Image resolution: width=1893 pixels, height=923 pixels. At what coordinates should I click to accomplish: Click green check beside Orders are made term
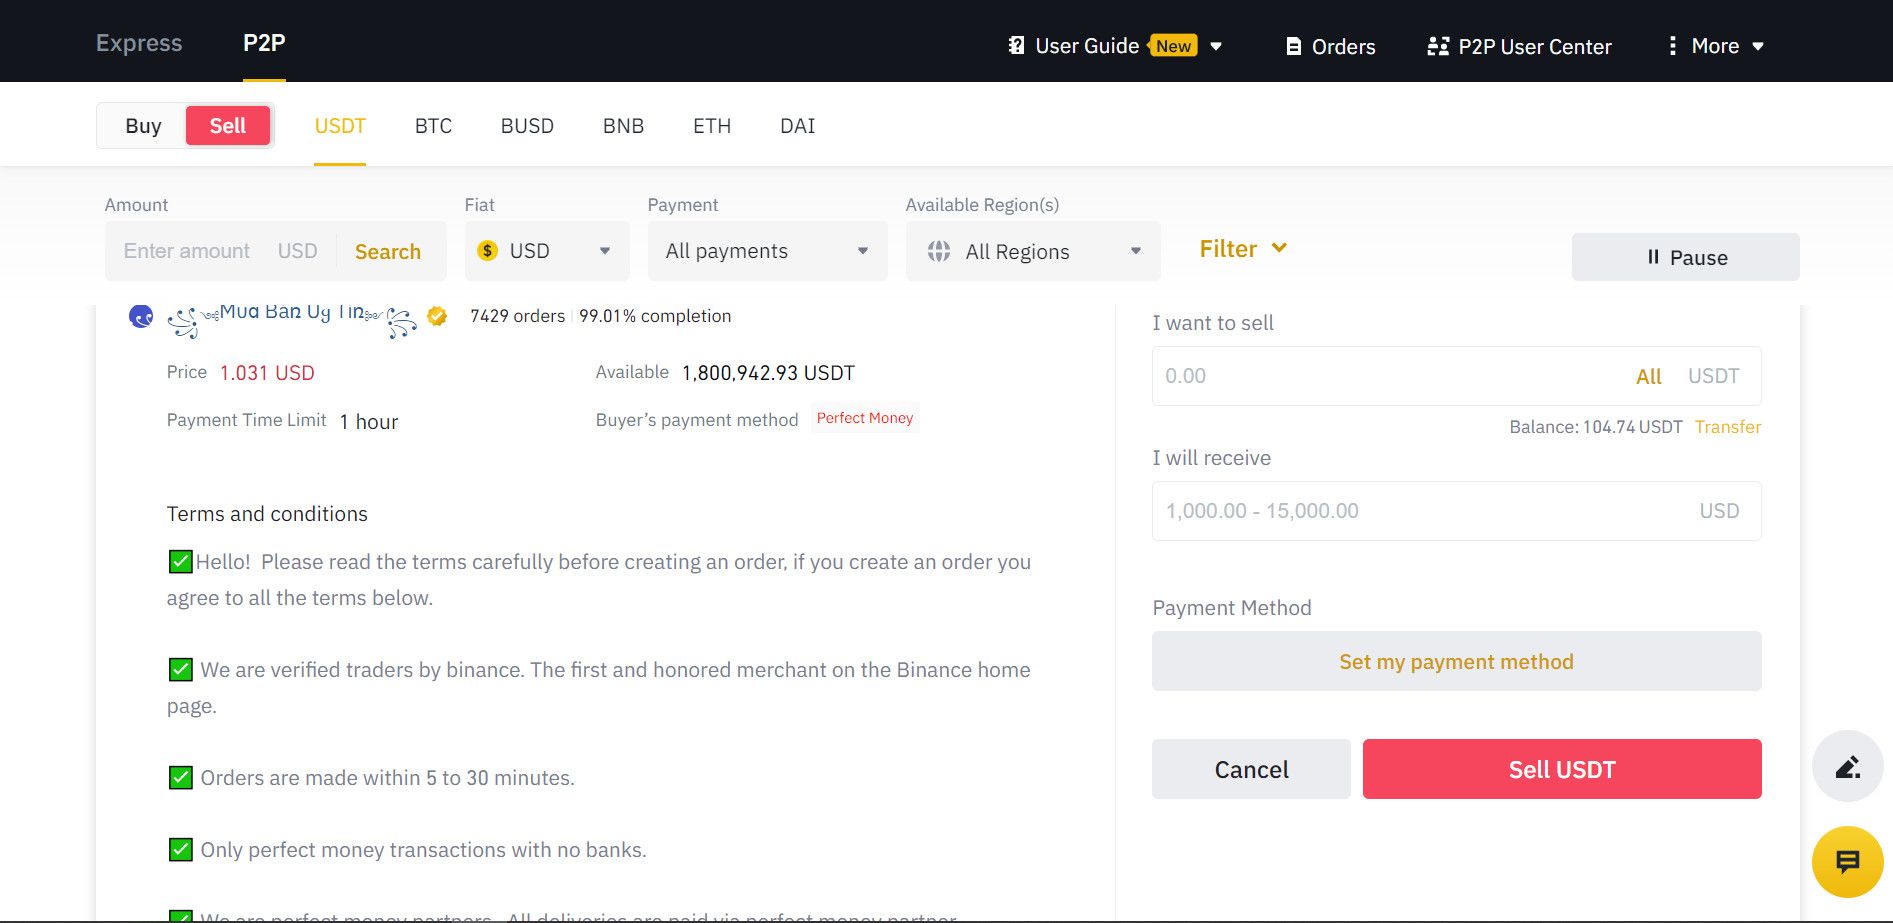click(181, 777)
